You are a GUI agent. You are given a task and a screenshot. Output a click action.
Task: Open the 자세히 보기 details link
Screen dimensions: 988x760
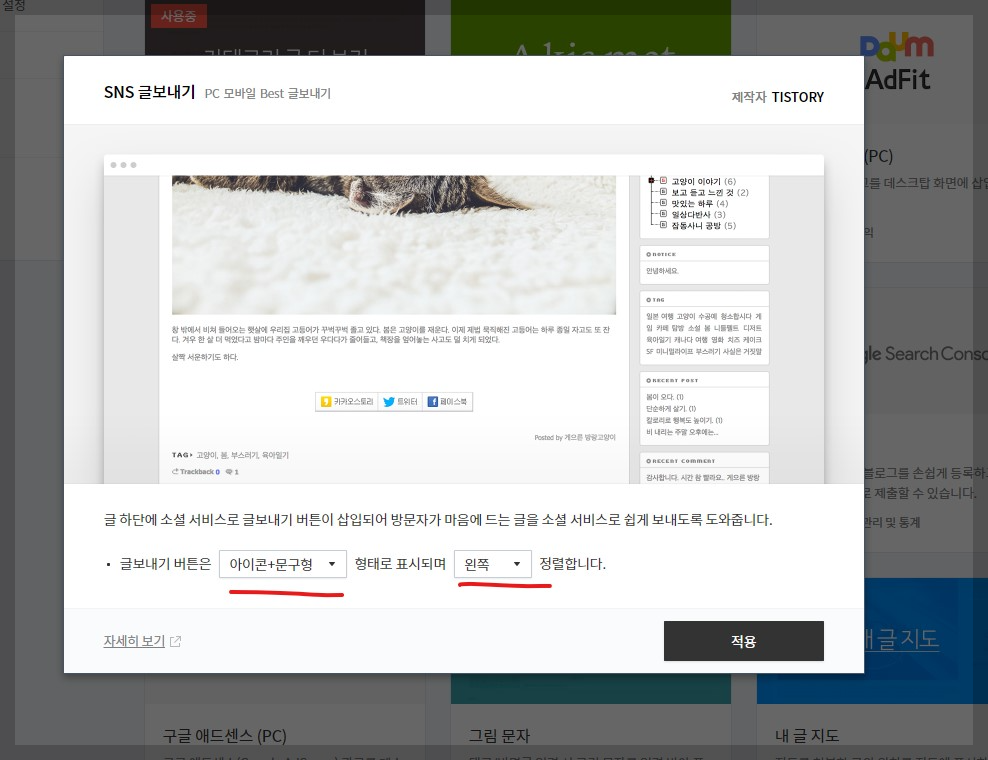[x=133, y=641]
